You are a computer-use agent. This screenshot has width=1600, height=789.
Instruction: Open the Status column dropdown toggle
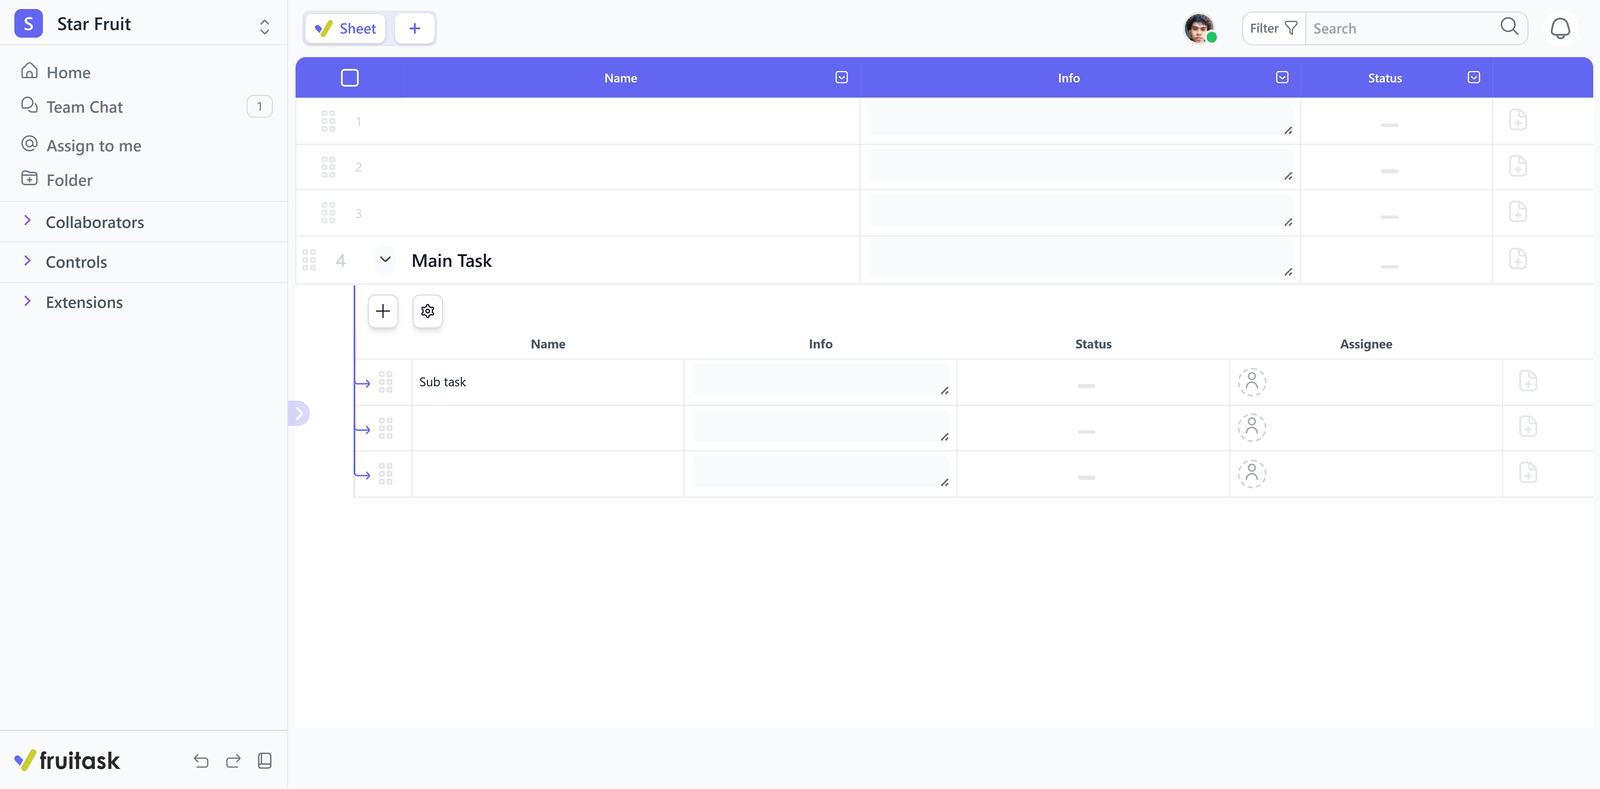pos(1474,78)
